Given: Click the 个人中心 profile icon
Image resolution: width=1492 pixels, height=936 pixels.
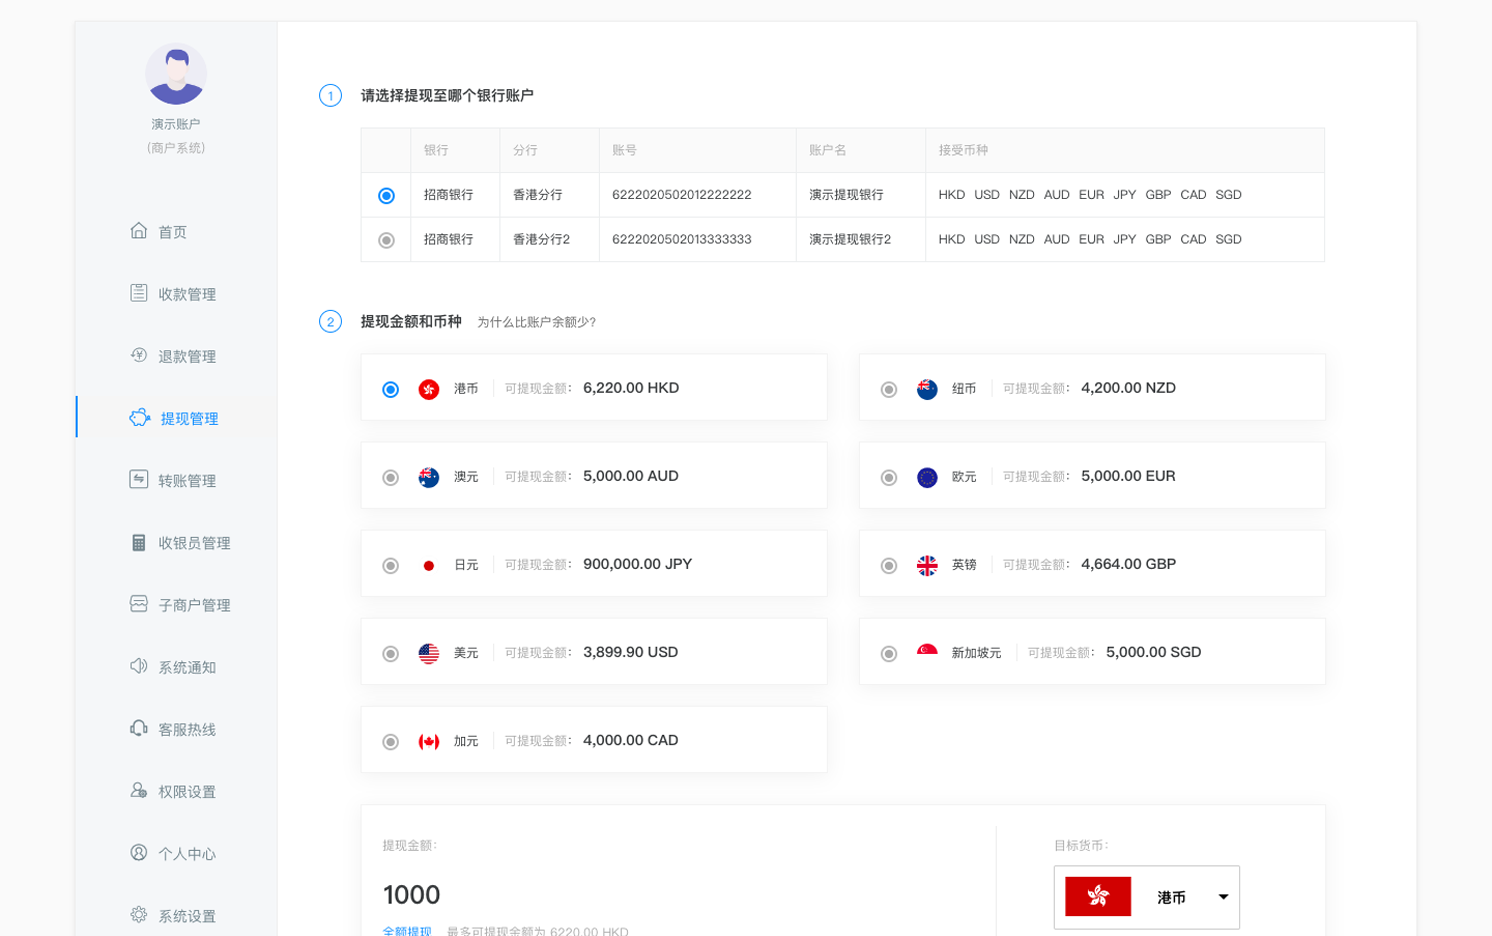Looking at the screenshot, I should coord(139,853).
